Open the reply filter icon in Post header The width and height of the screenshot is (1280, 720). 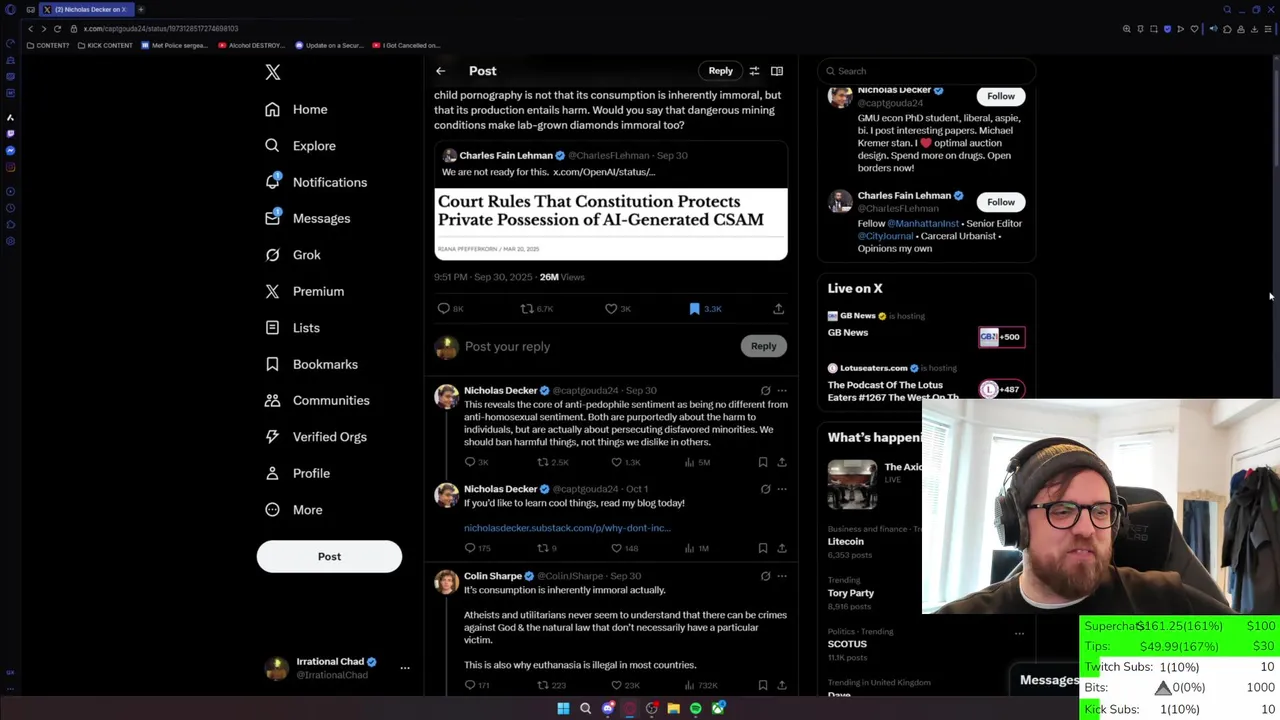tap(754, 71)
